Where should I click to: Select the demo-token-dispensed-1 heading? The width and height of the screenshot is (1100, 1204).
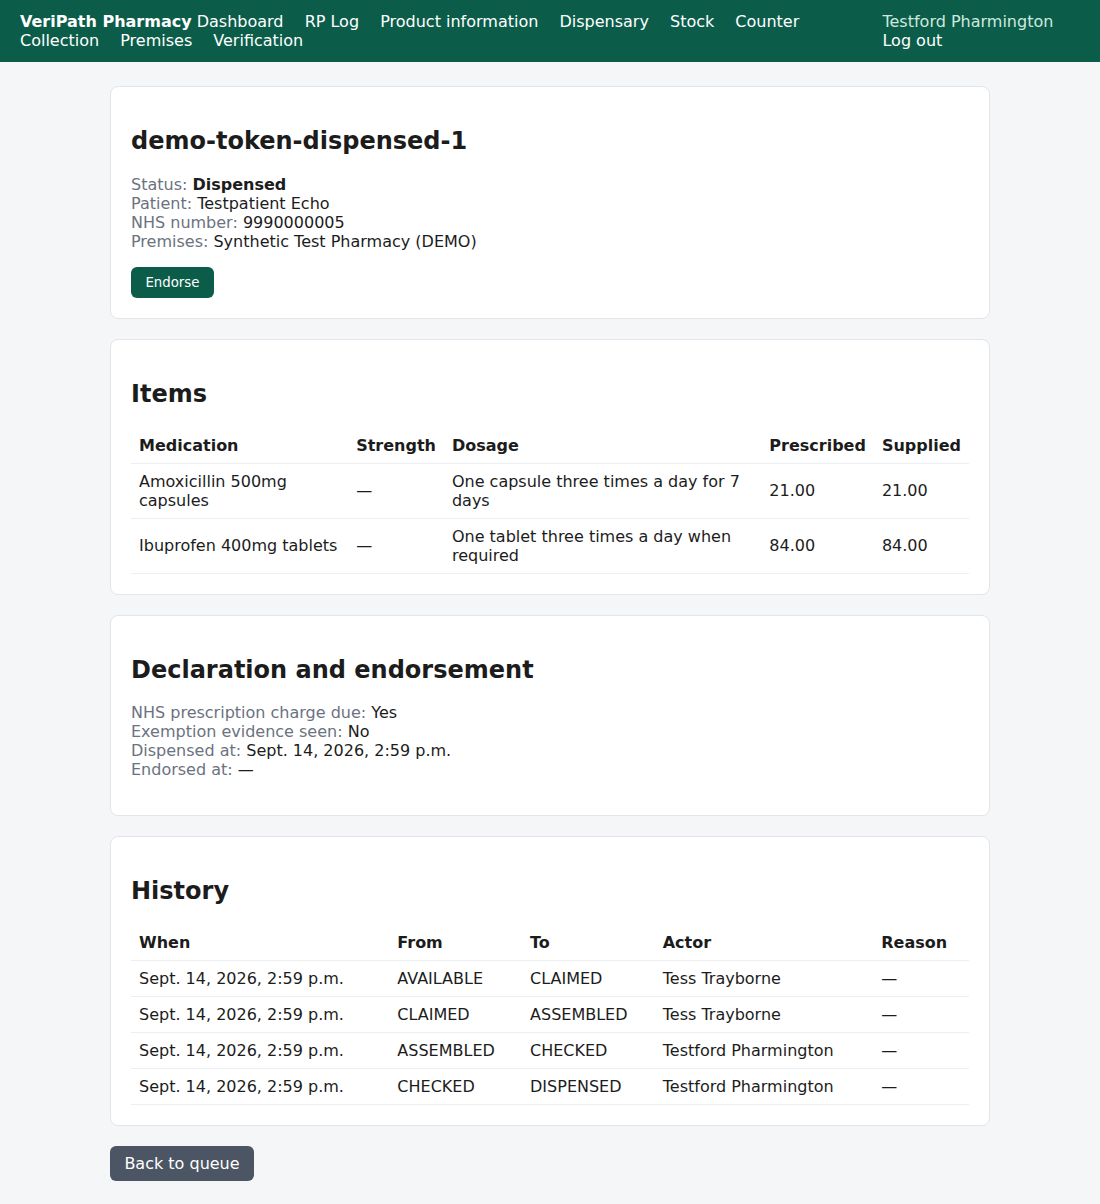point(299,140)
